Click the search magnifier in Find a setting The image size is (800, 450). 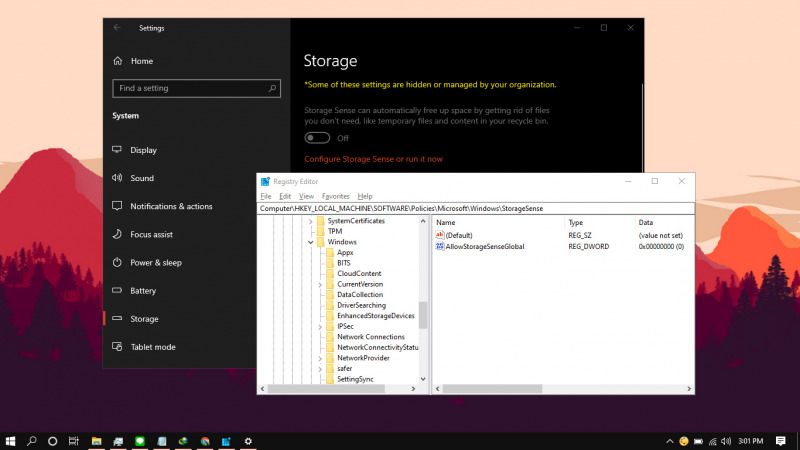(x=272, y=88)
